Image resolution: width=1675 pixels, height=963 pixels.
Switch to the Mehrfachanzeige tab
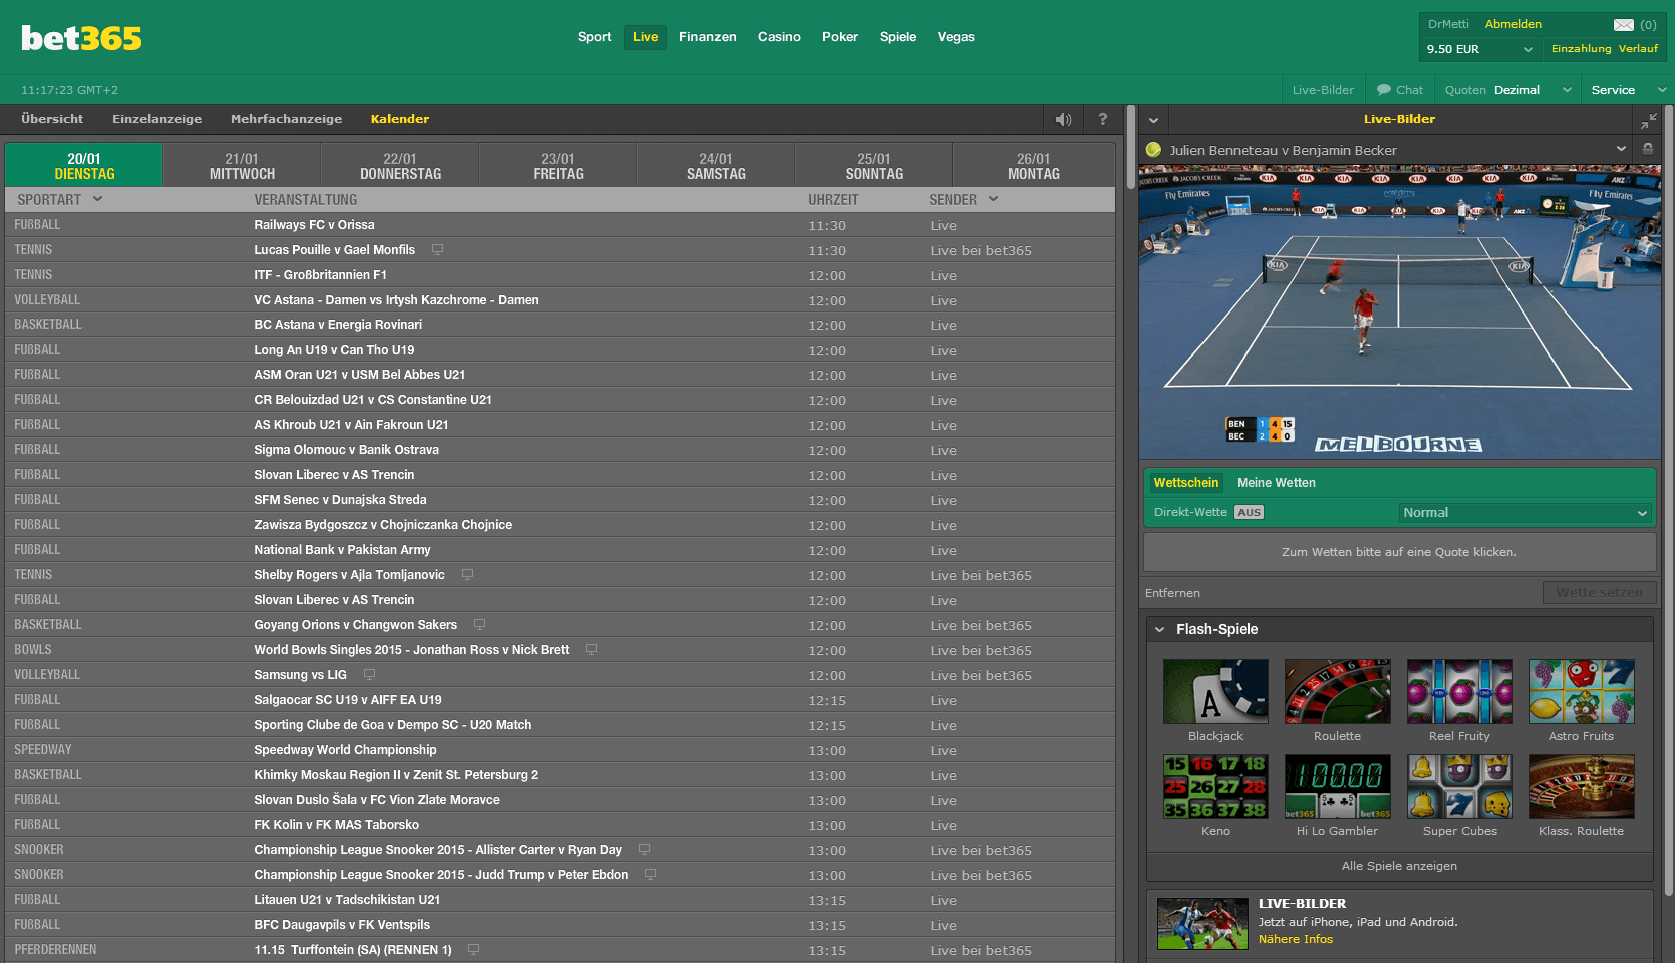click(x=286, y=119)
